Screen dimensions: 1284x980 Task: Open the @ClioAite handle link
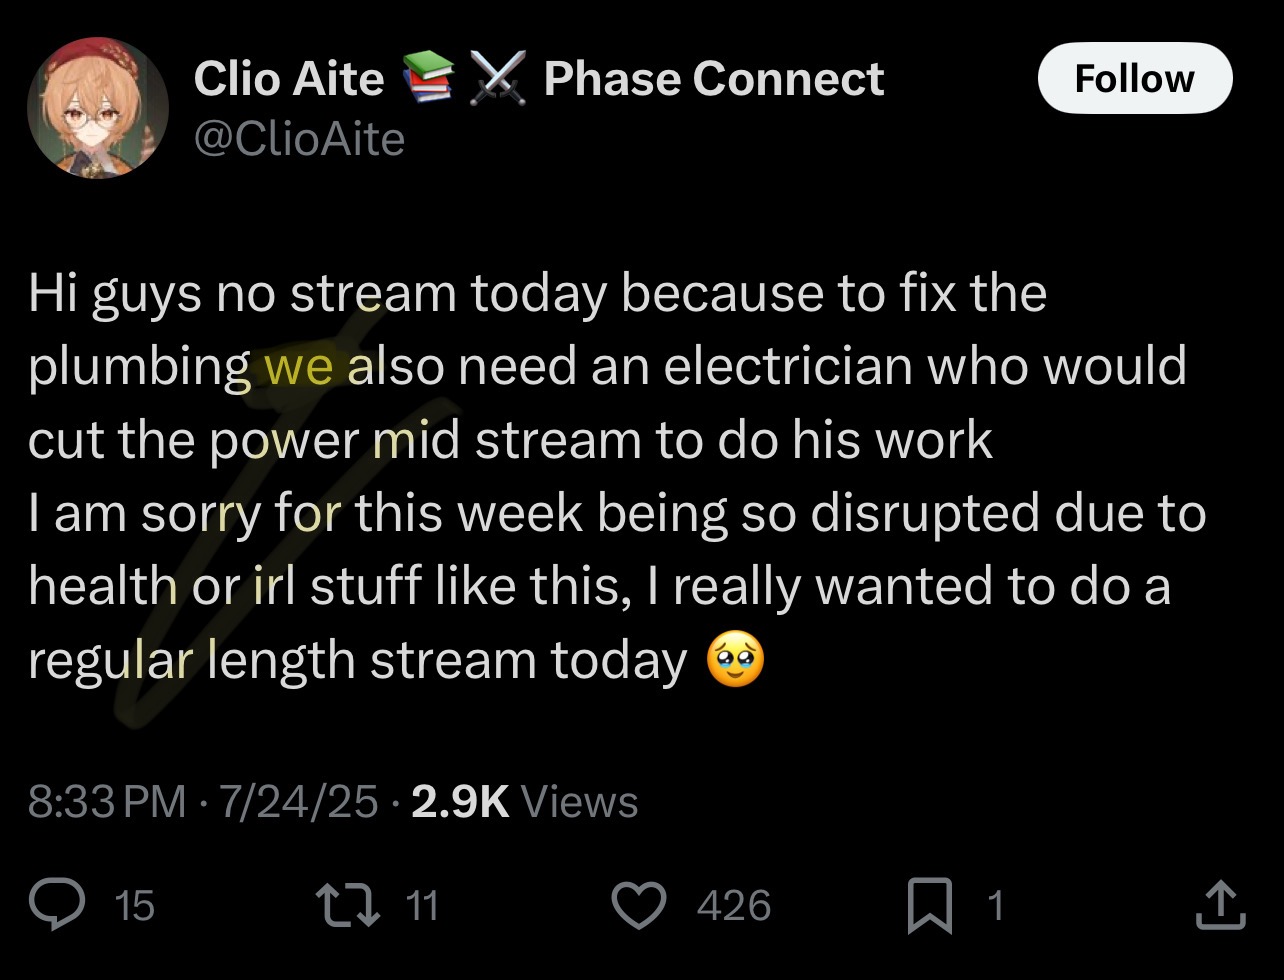[x=299, y=138]
